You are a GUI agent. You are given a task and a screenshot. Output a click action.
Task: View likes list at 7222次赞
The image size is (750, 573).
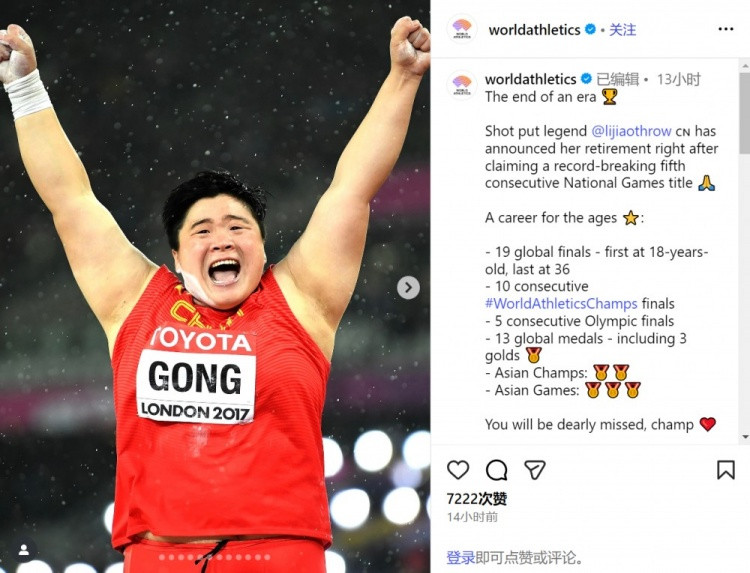(476, 499)
